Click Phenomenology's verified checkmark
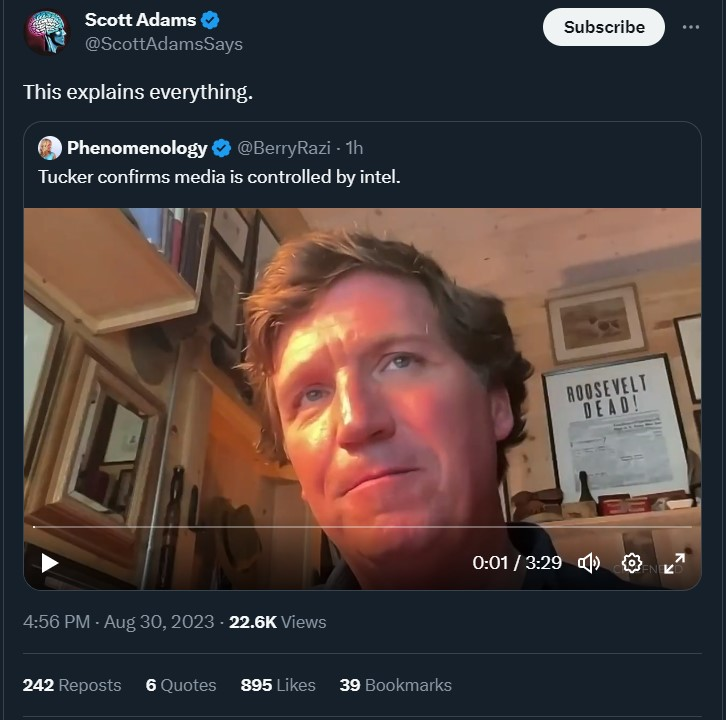 click(221, 148)
